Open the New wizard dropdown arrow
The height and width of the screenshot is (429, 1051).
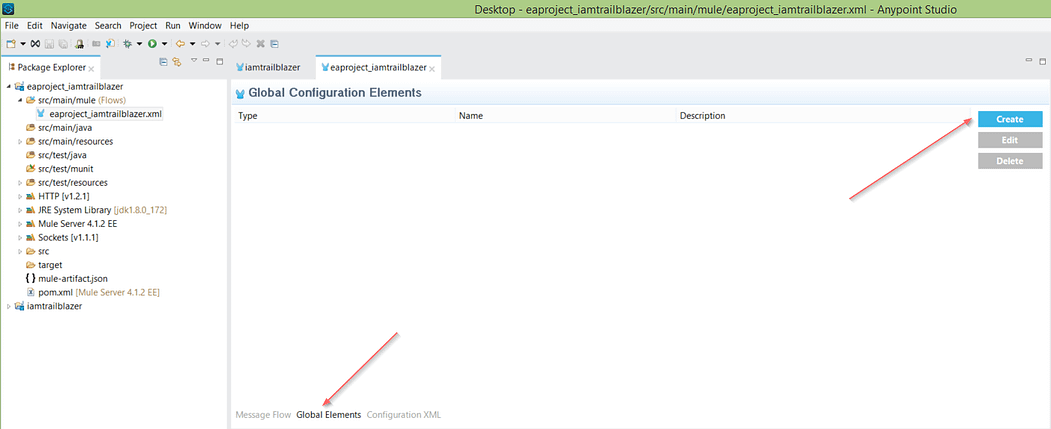23,44
